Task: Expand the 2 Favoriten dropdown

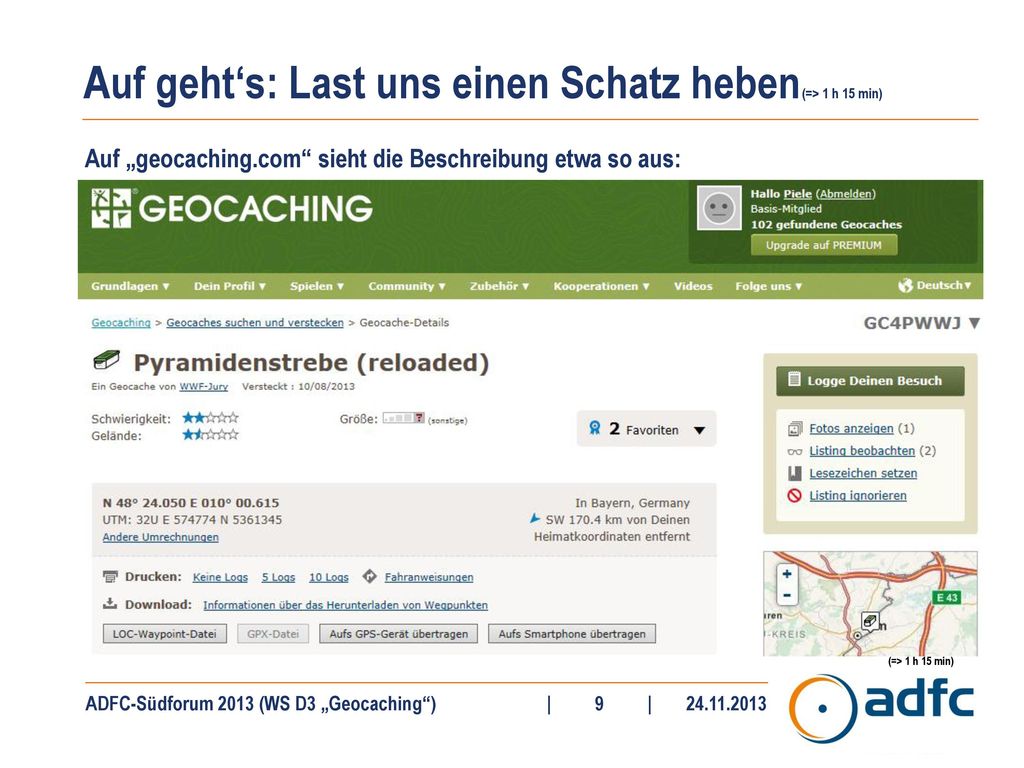Action: pyautogui.click(x=699, y=430)
